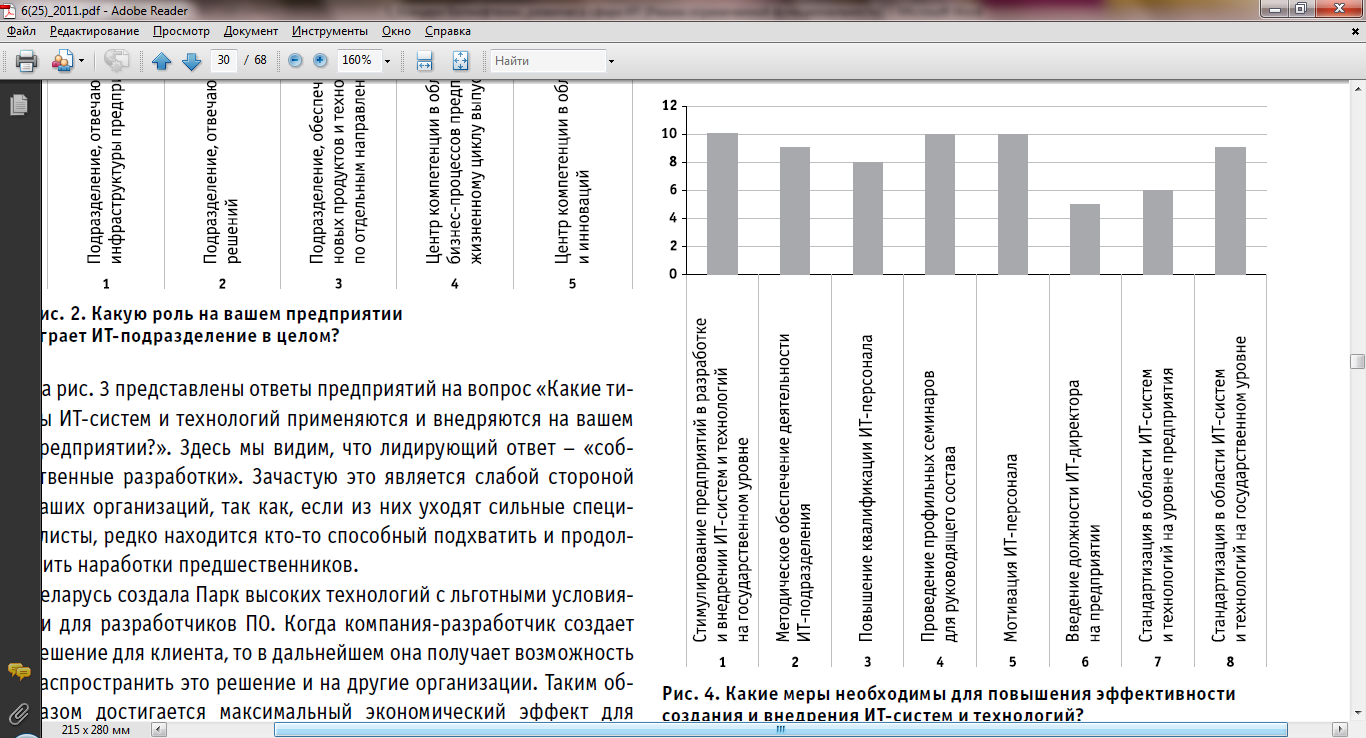Print the document with the printer icon
1366x738 pixels.
coord(26,61)
